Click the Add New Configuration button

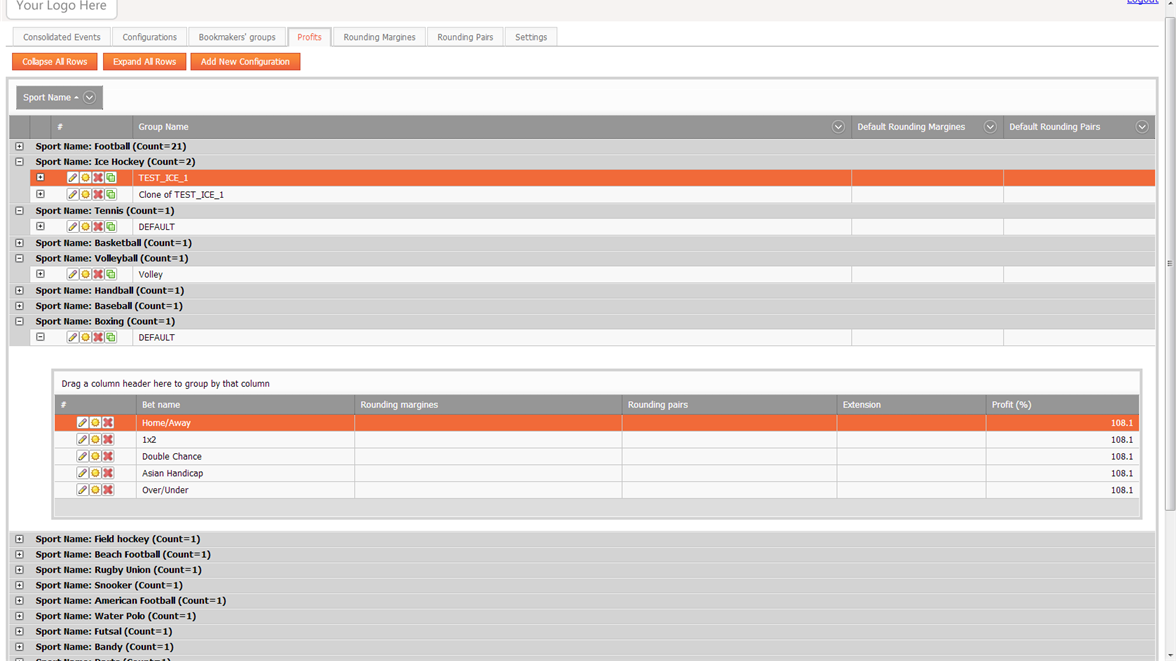pyautogui.click(x=245, y=62)
